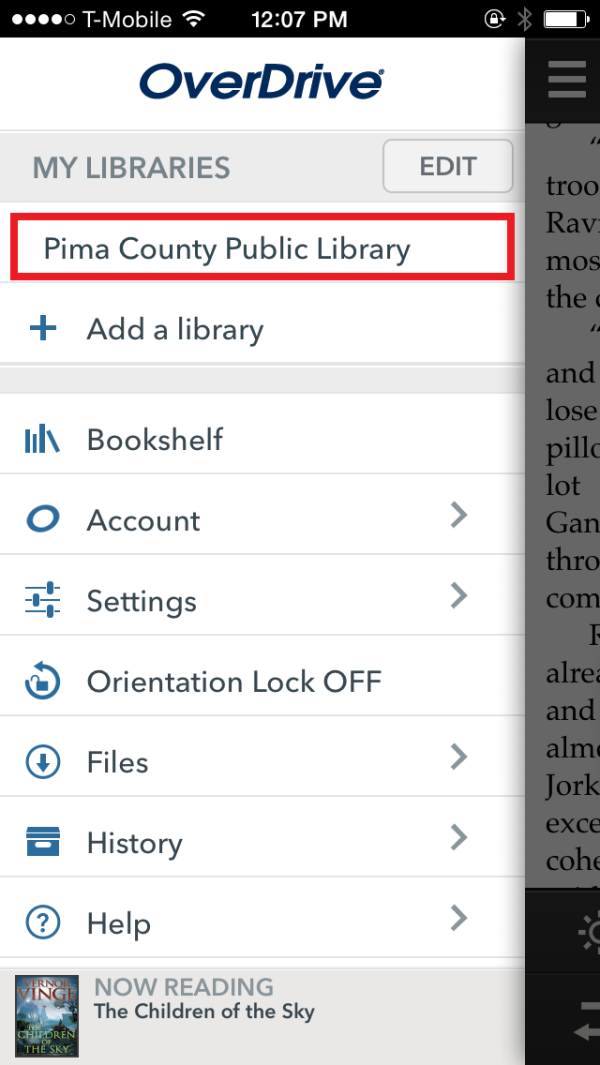Expand the Account row chevron
The image size is (600, 1065).
[458, 515]
